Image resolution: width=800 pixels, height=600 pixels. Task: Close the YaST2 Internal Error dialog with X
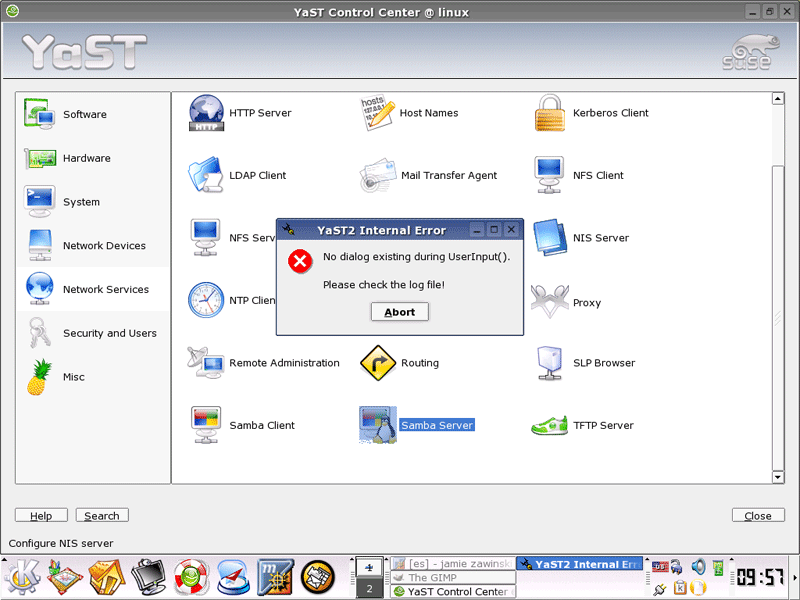(x=511, y=230)
